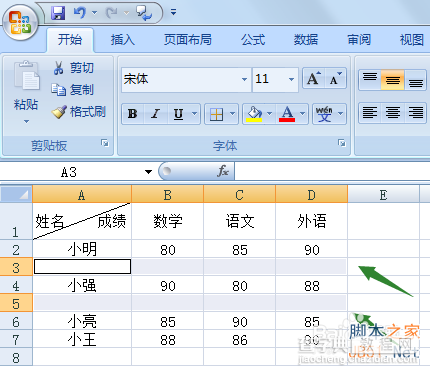Apply yellow fill color bucket
The height and width of the screenshot is (366, 430).
[x=254, y=114]
